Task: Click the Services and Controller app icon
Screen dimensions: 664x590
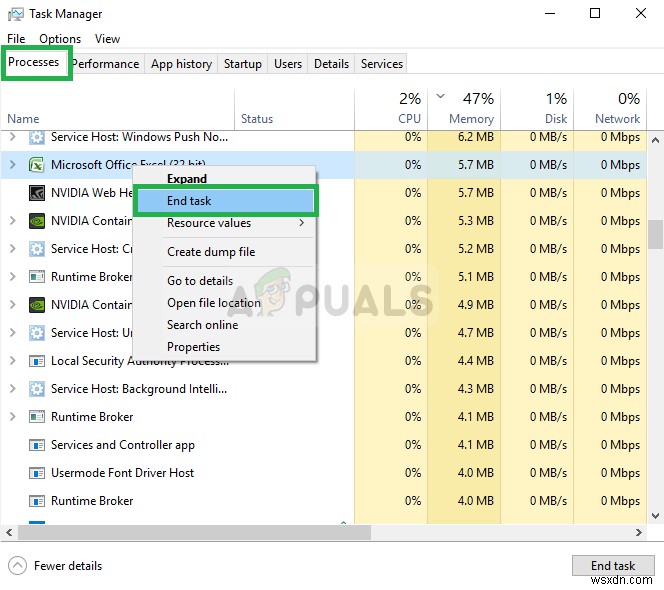Action: click(x=37, y=445)
